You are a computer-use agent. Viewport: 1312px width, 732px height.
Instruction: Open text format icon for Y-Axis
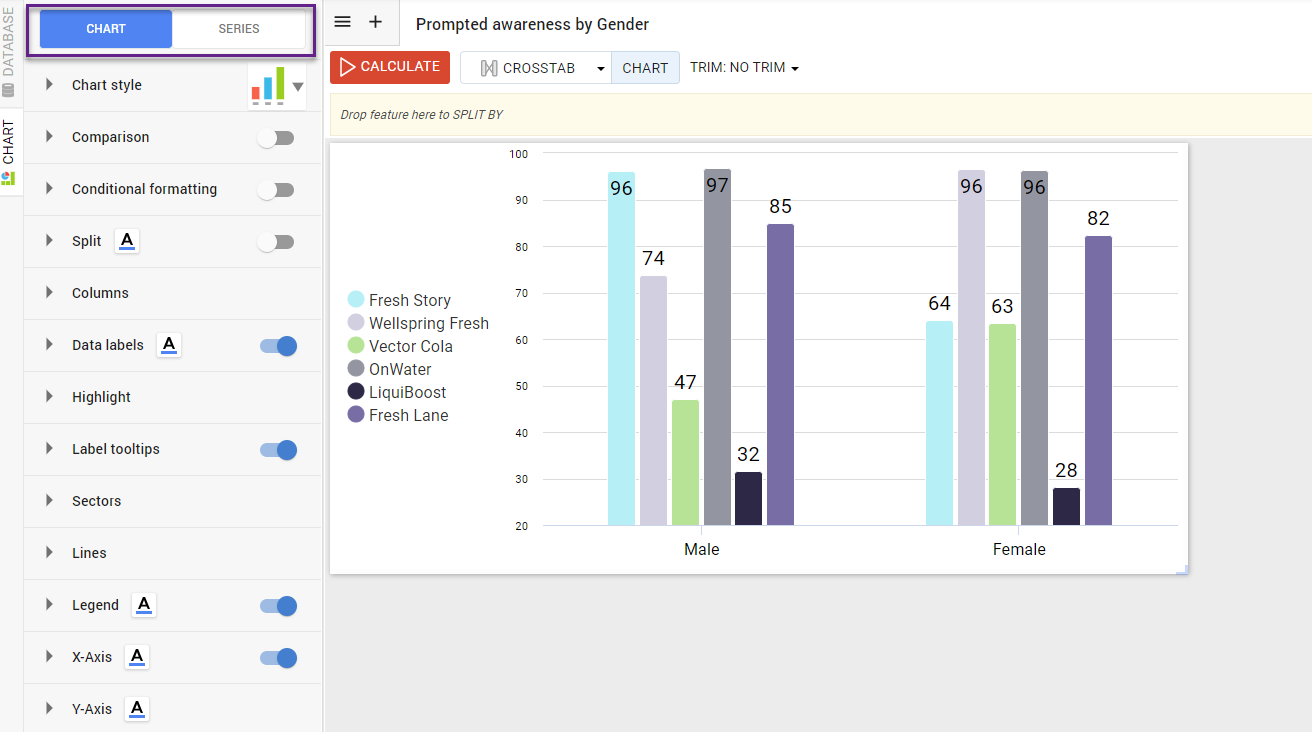coord(138,709)
